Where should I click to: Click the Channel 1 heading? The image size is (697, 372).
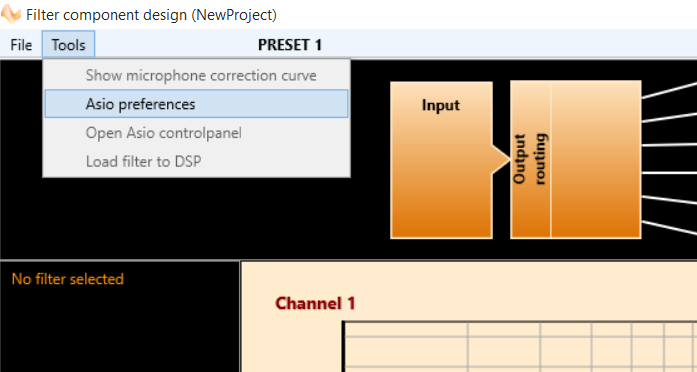click(315, 304)
